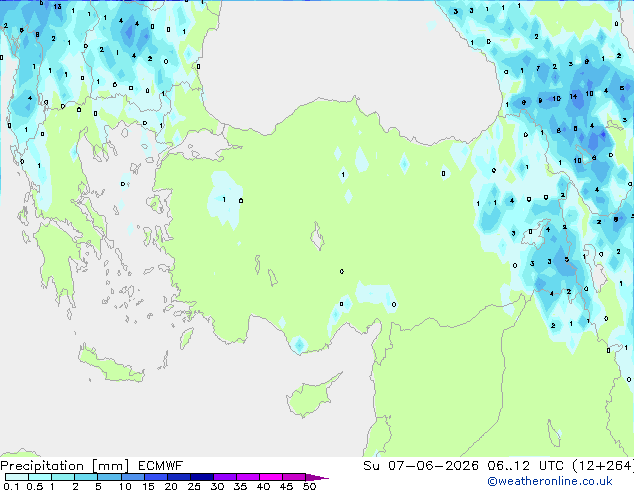The height and width of the screenshot is (490, 634).
Task: Click the '50' legend scale label
Action: pyautogui.click(x=309, y=486)
